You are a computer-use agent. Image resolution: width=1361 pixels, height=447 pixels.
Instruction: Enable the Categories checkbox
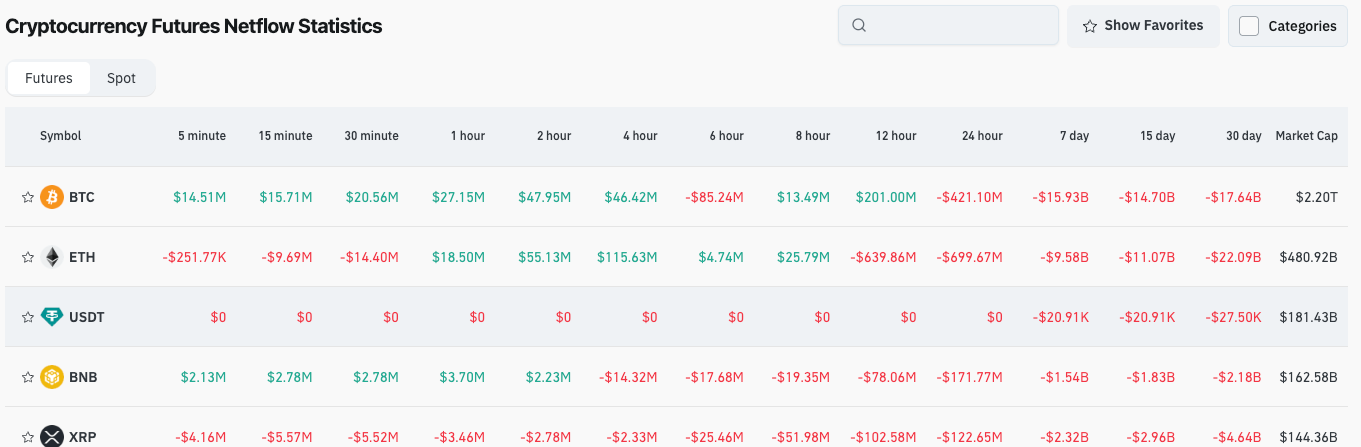pos(1249,26)
